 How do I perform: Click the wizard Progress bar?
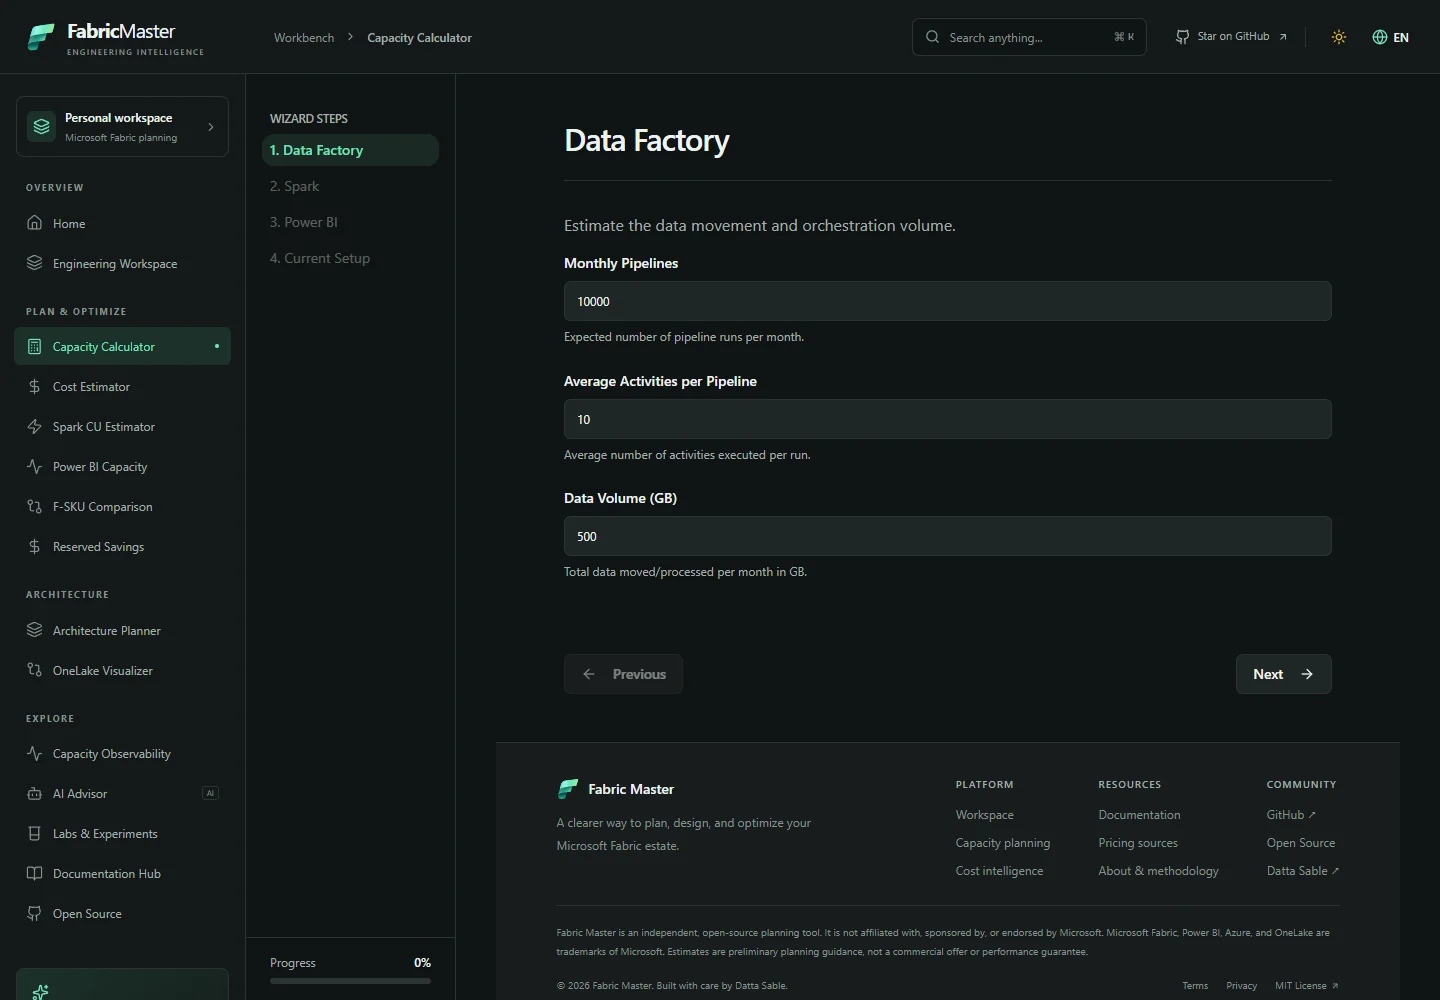[x=350, y=981]
